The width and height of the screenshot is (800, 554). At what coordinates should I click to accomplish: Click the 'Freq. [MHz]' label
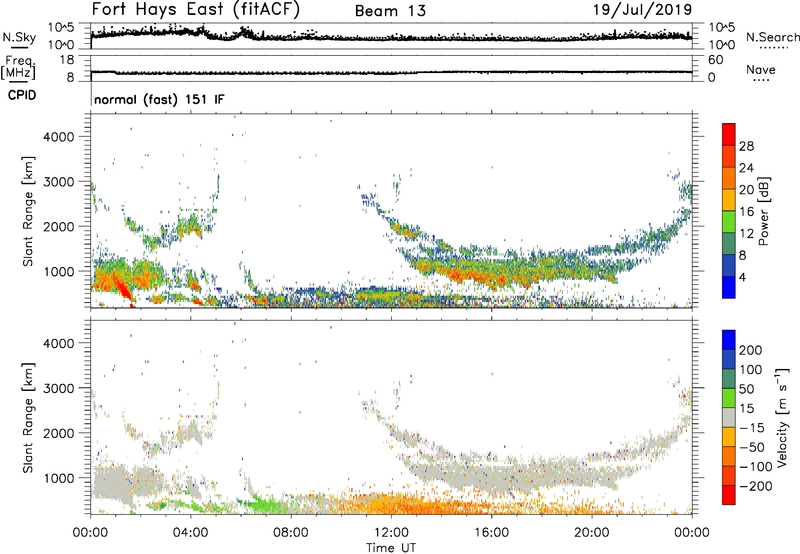19,67
